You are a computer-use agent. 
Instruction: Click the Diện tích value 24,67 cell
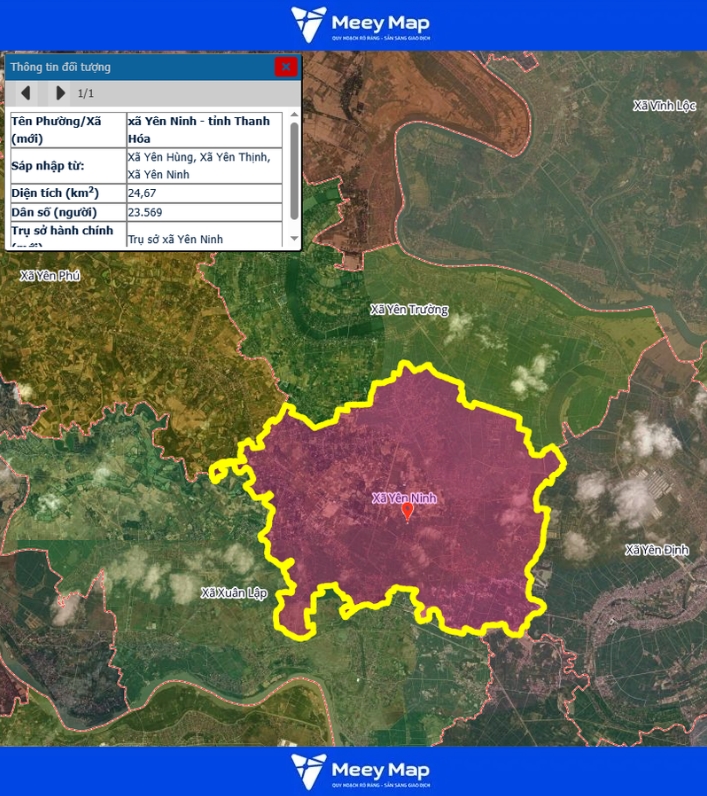pos(204,192)
